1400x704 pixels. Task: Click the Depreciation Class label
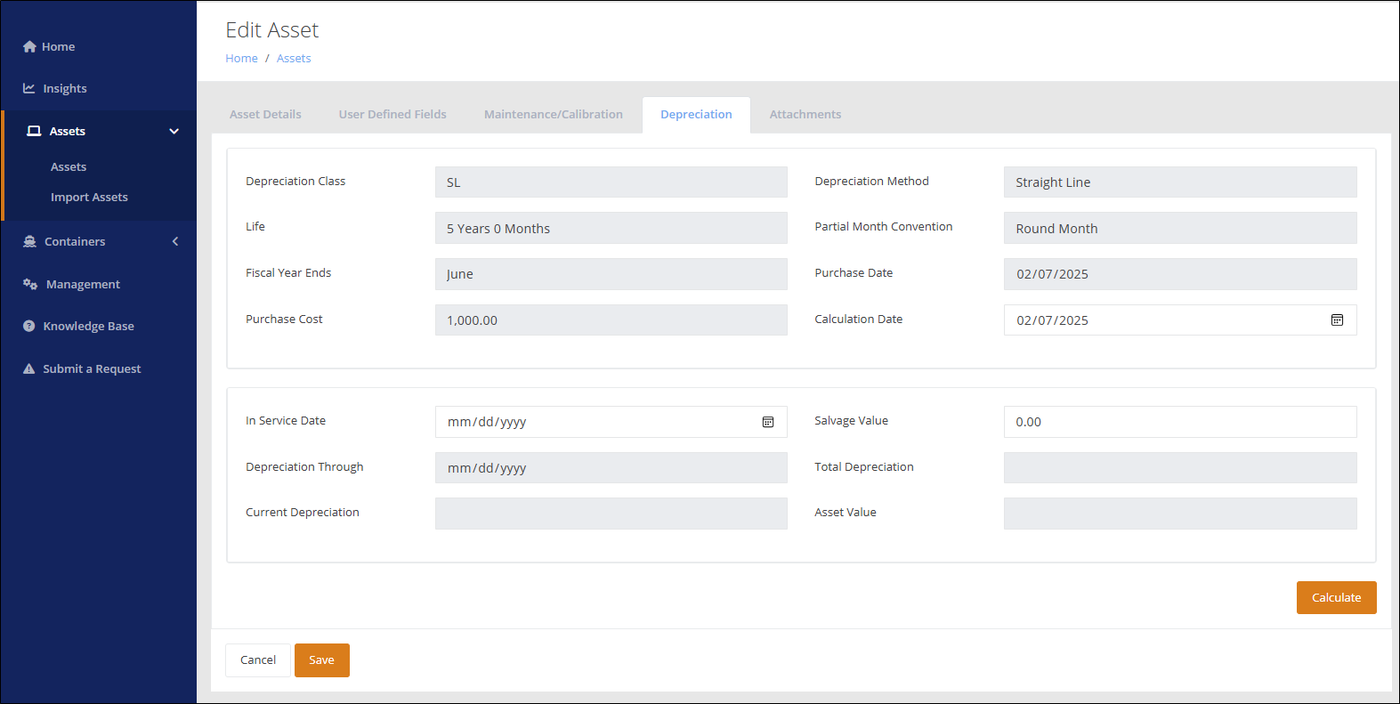click(296, 181)
